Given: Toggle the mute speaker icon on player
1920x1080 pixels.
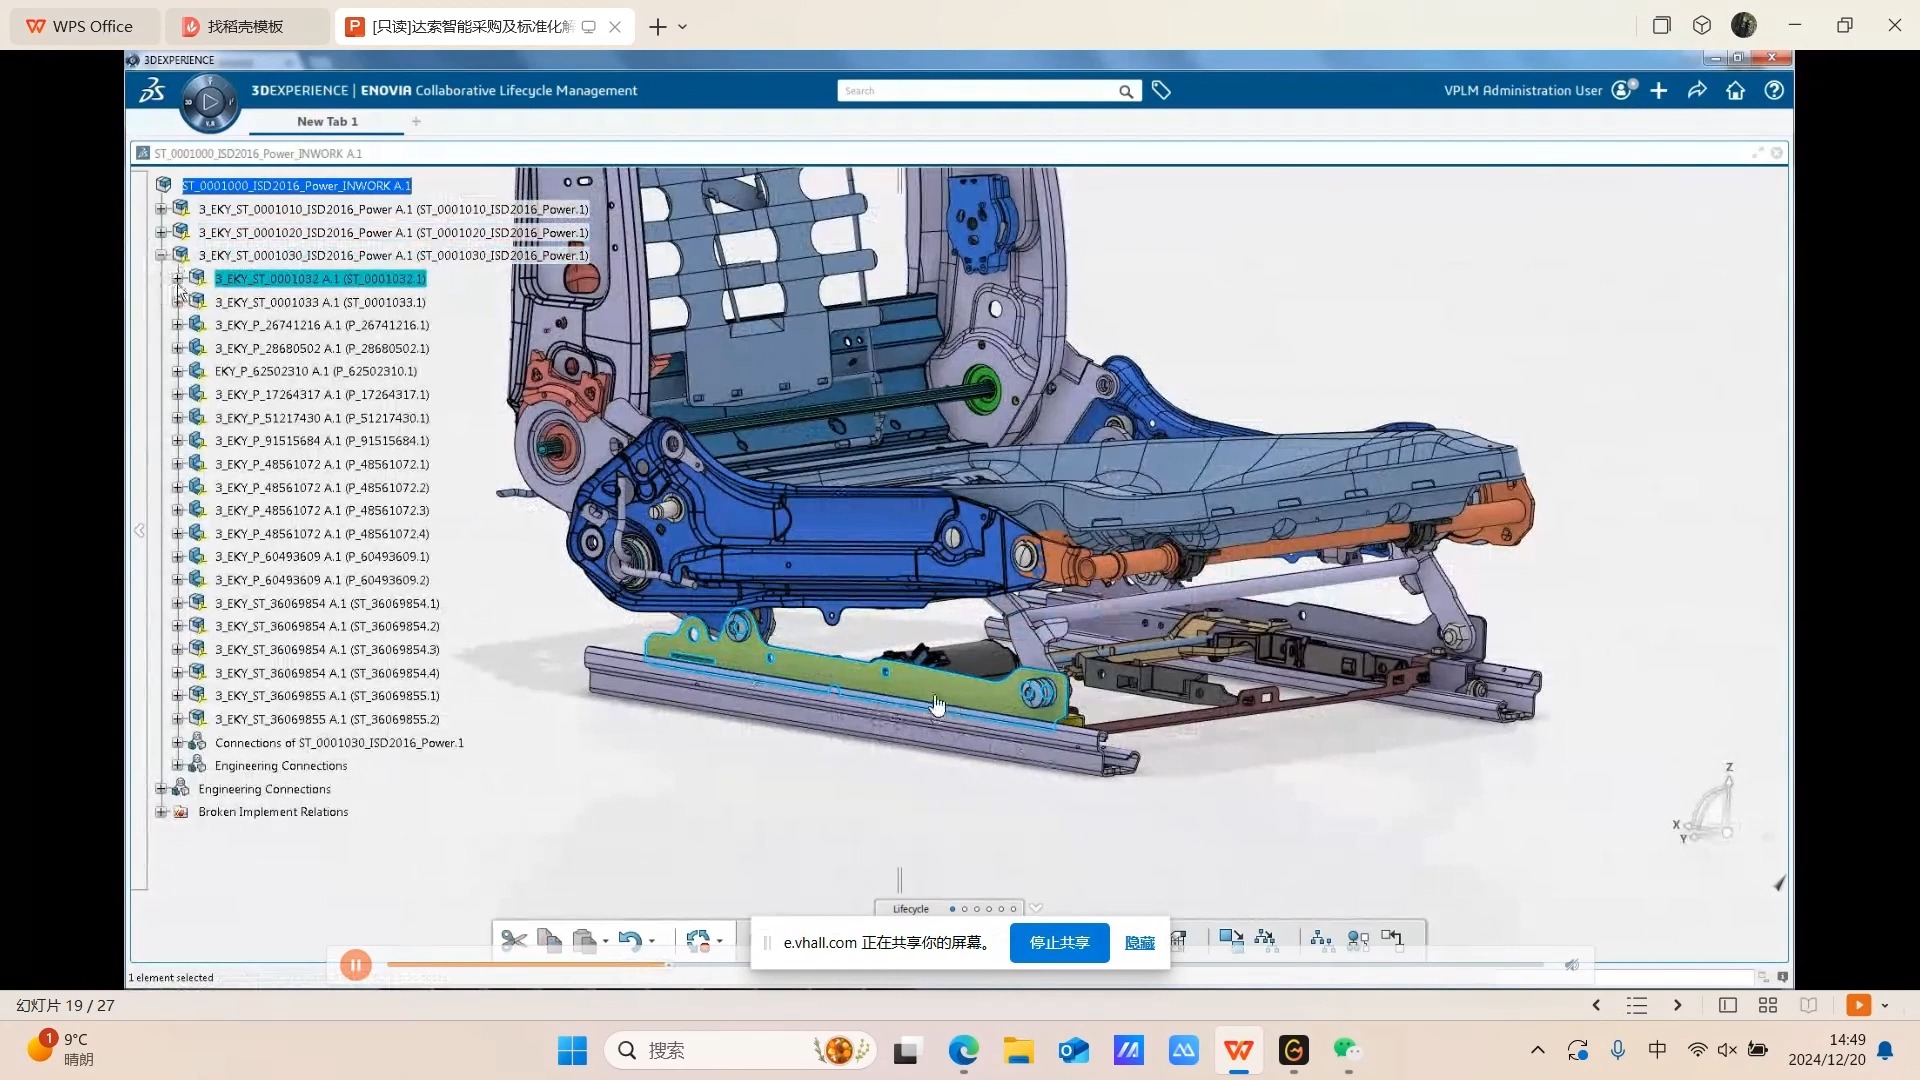Looking at the screenshot, I should point(1572,965).
